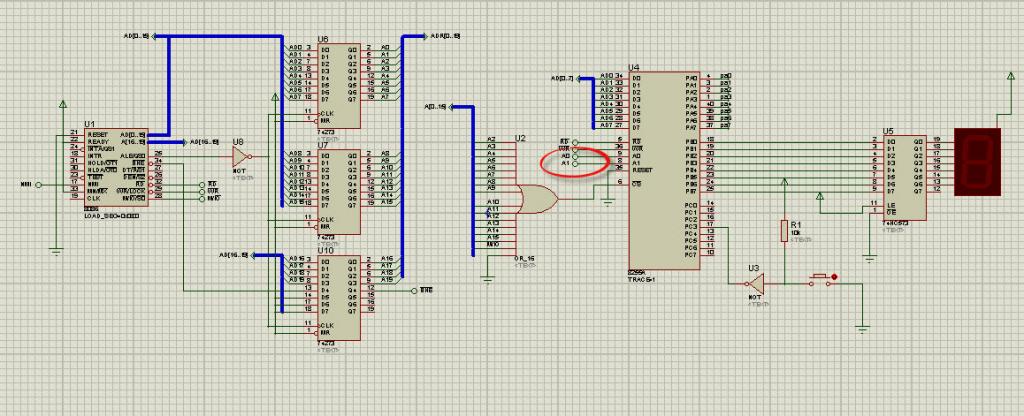Click the ADR[0..15] bus terminal label
Screen dimensions: 1024x416
click(444, 36)
